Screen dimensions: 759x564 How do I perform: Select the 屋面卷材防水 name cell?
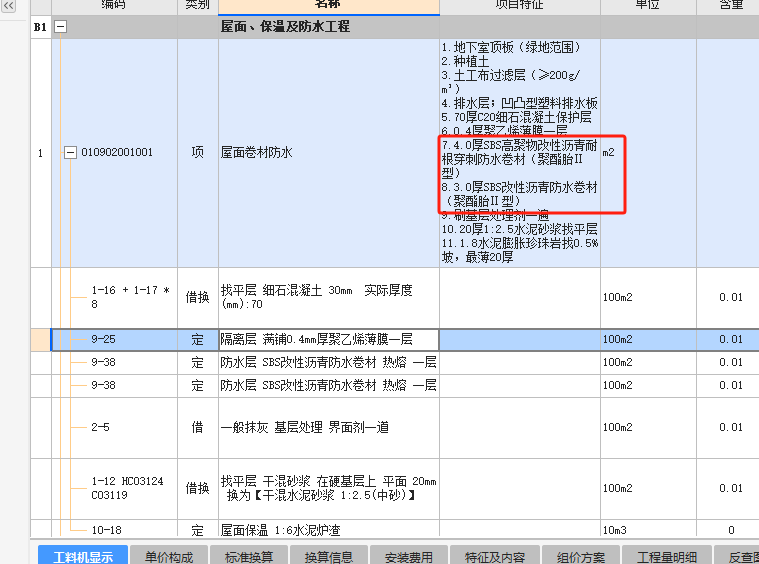329,153
